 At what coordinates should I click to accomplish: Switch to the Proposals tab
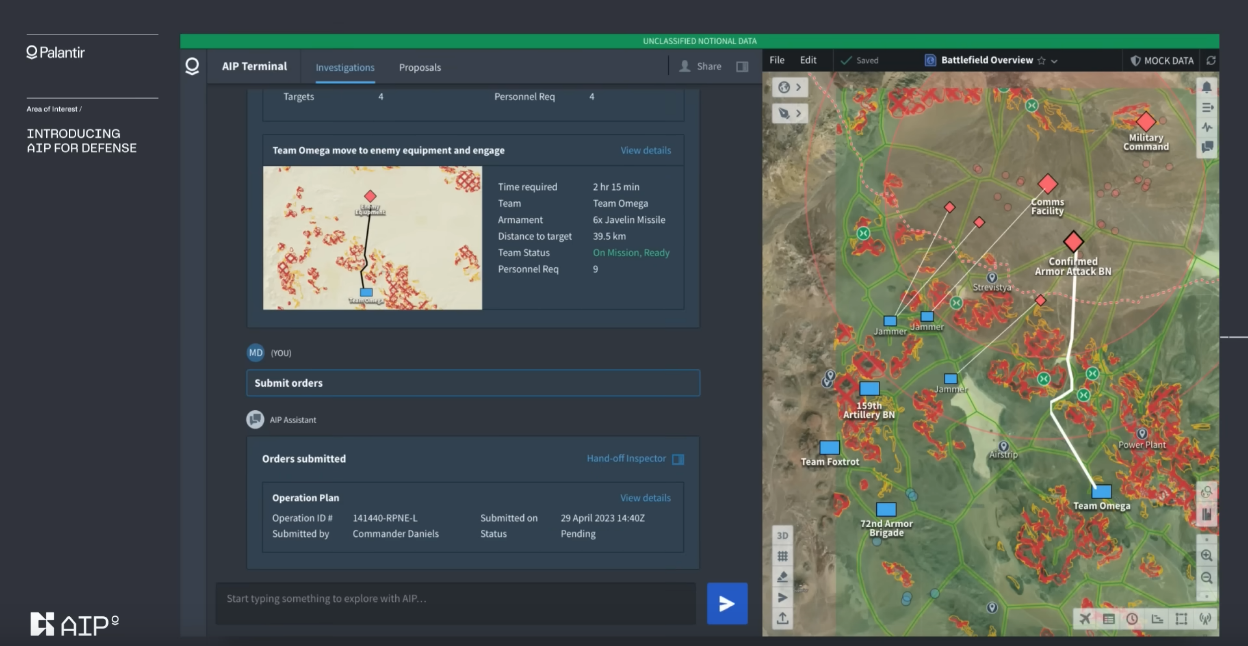[420, 67]
